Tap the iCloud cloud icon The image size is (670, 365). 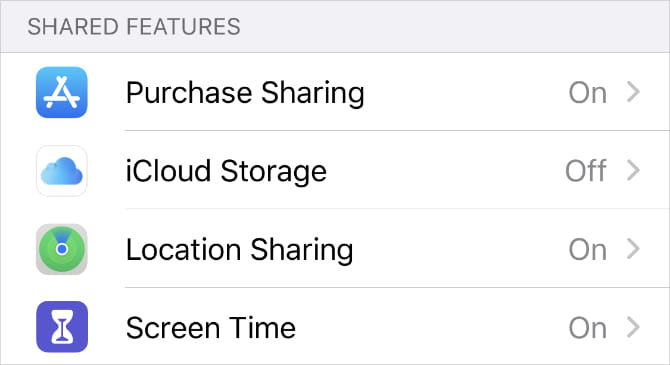click(62, 171)
